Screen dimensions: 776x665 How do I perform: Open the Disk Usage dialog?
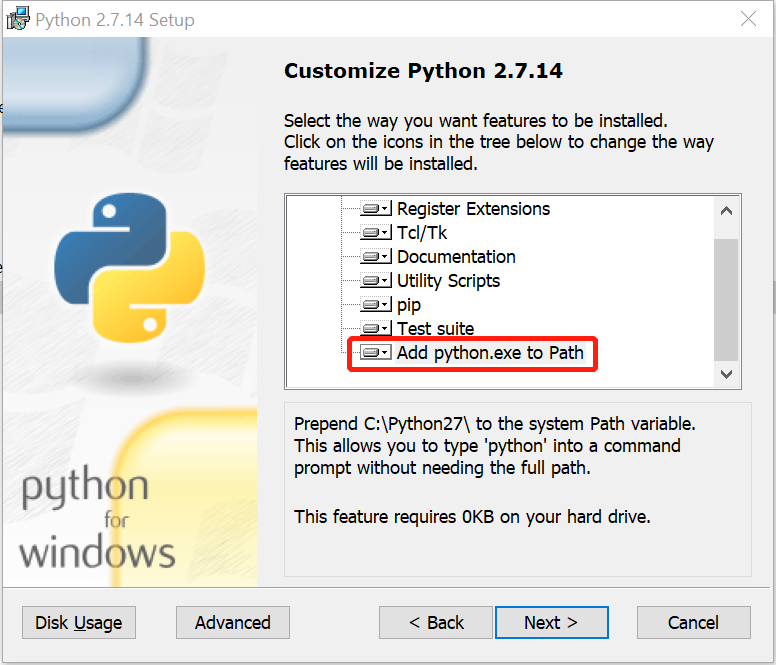coord(79,622)
